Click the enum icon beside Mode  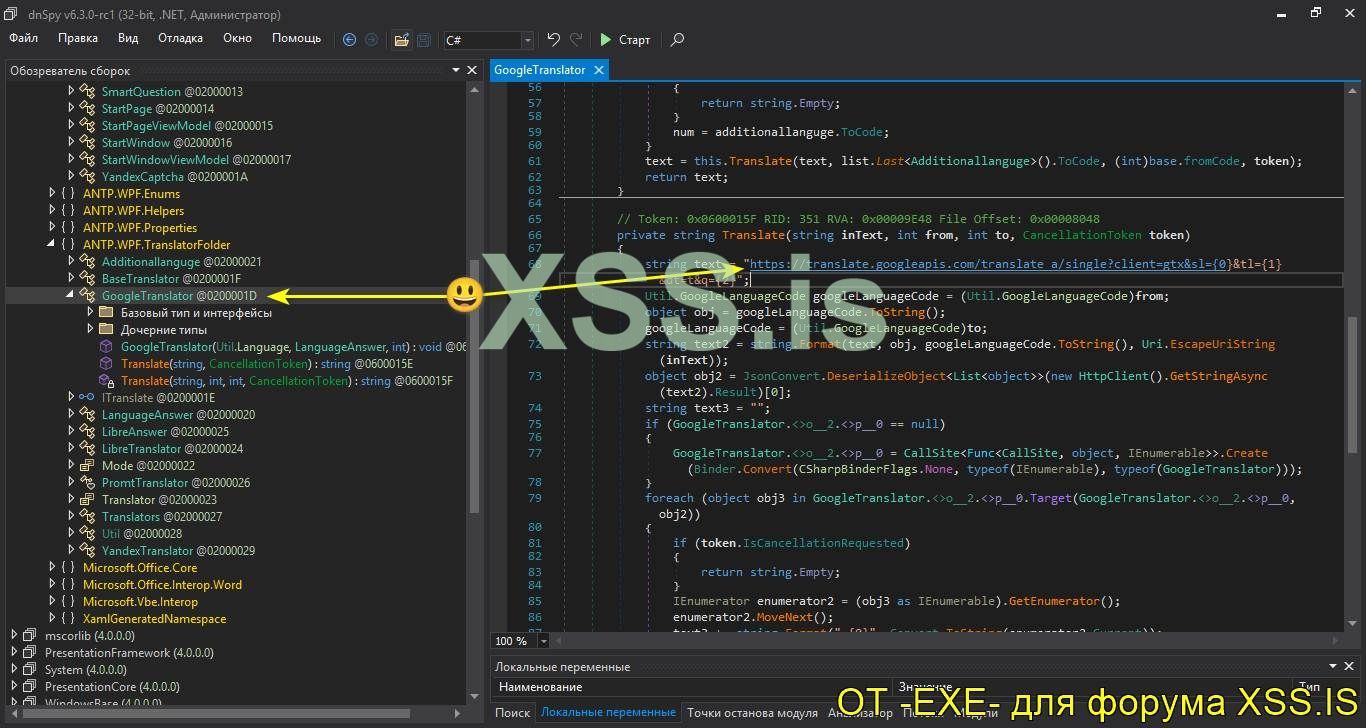click(x=87, y=465)
